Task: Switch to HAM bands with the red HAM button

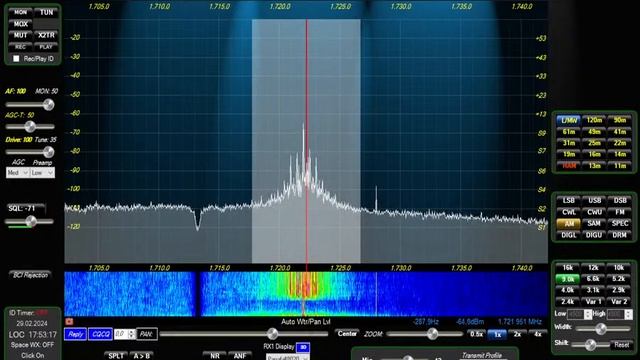Action: coord(569,166)
